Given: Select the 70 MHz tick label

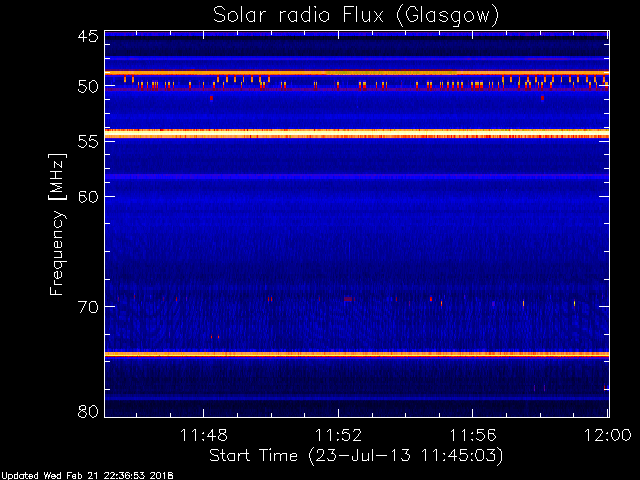Looking at the screenshot, I should [x=87, y=307].
